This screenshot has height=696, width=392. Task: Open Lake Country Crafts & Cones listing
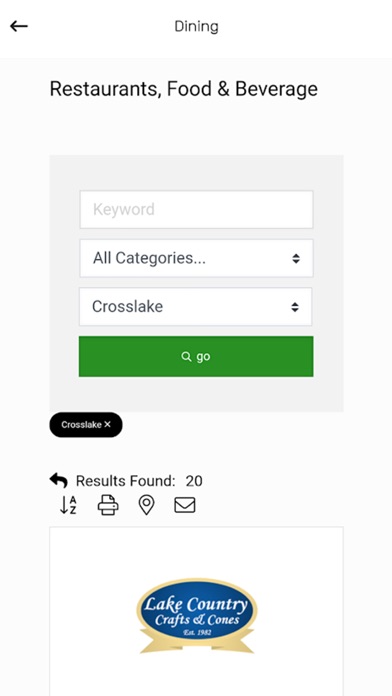[x=196, y=616]
